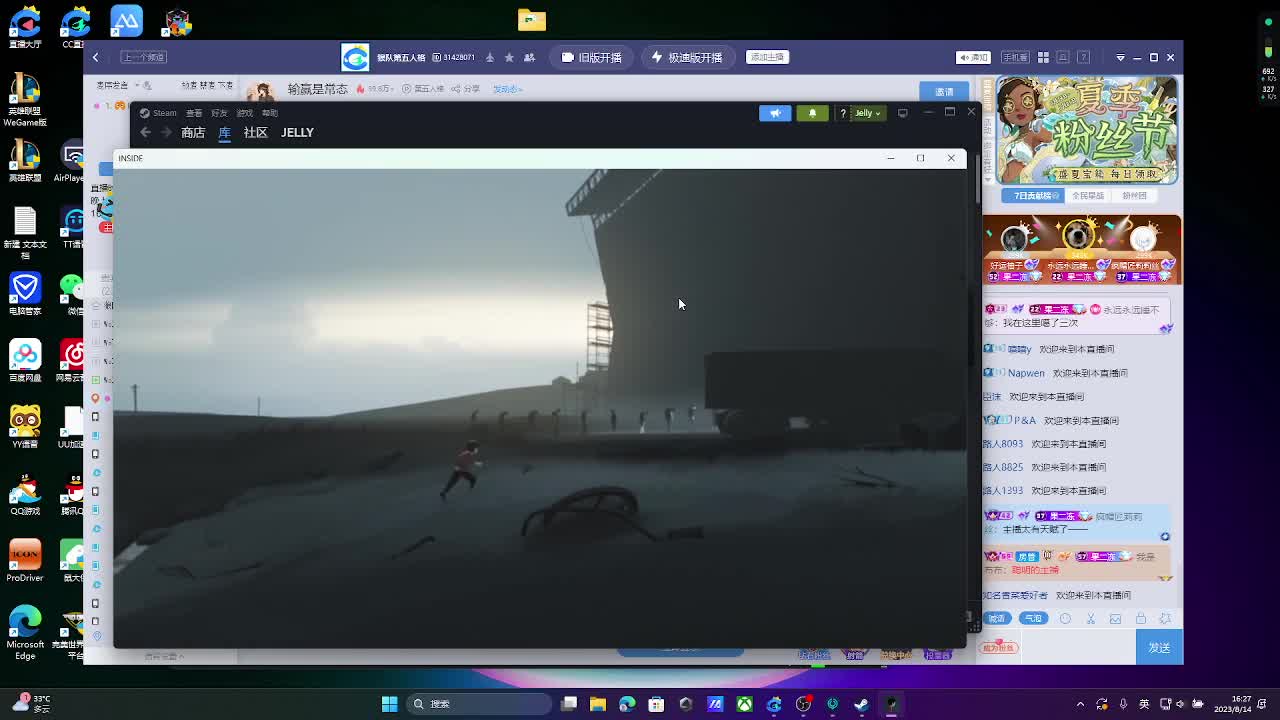Image resolution: width=1280 pixels, height=720 pixels.
Task: Click the emoji icon in chat toolbar
Action: (1065, 619)
